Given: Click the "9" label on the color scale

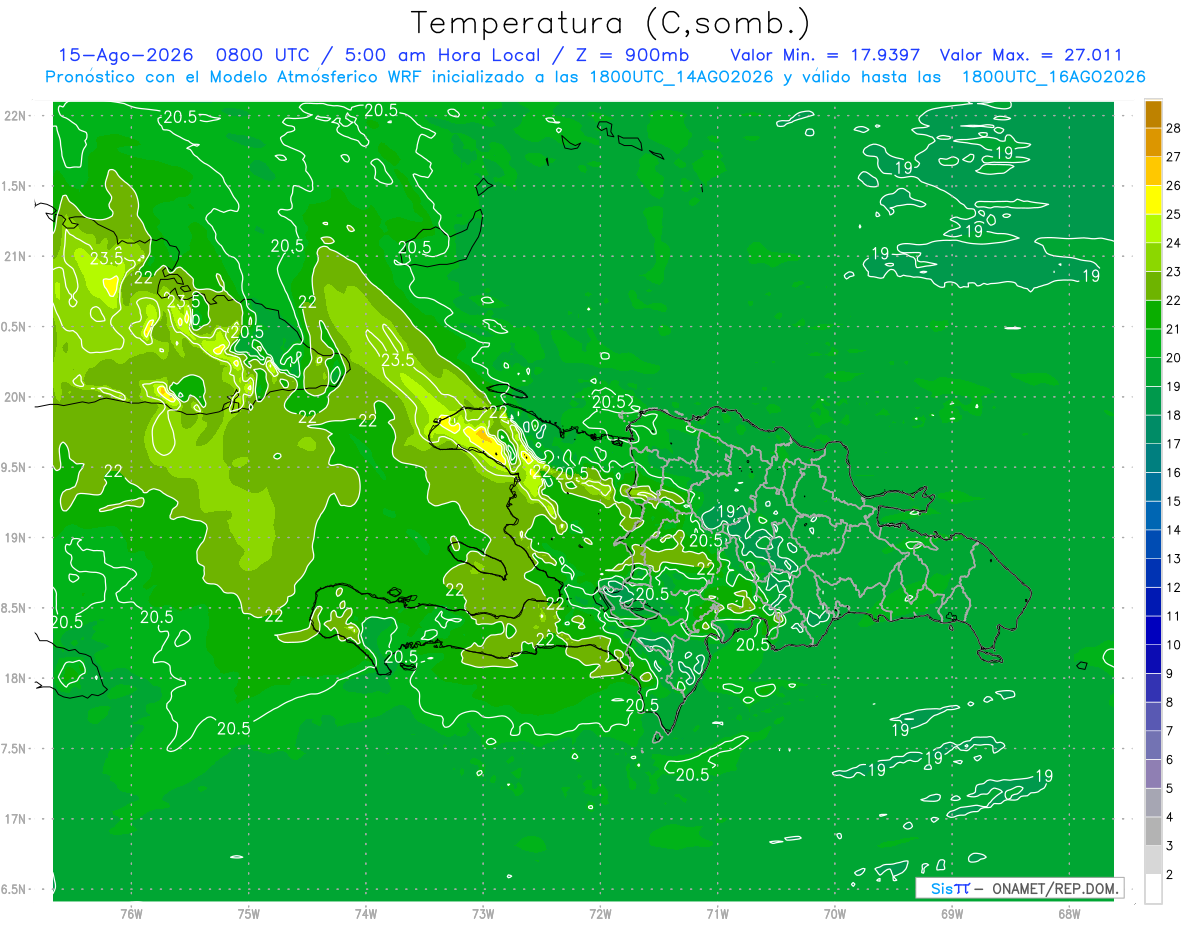Looking at the screenshot, I should click(x=1170, y=674).
